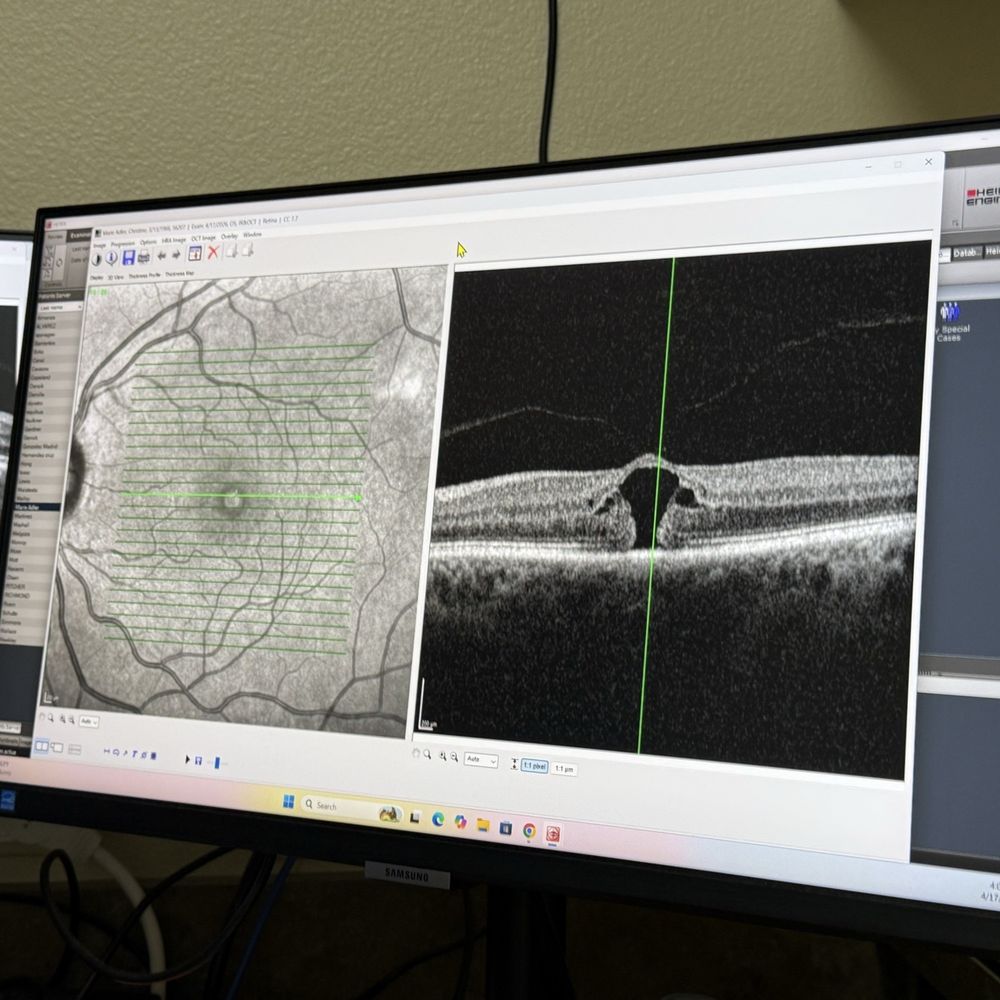The height and width of the screenshot is (1000, 1000).
Task: Select magnifier tool below fundus image
Action: pyautogui.click(x=51, y=718)
